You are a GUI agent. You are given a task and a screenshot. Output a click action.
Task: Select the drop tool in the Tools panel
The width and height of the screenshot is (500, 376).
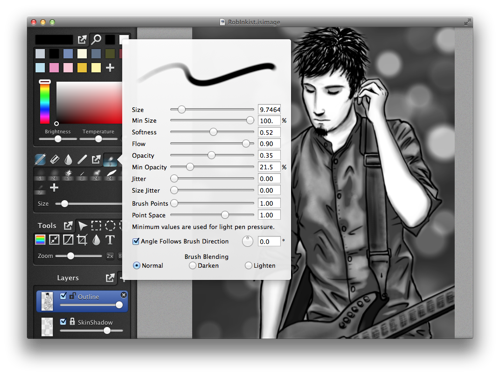click(96, 240)
